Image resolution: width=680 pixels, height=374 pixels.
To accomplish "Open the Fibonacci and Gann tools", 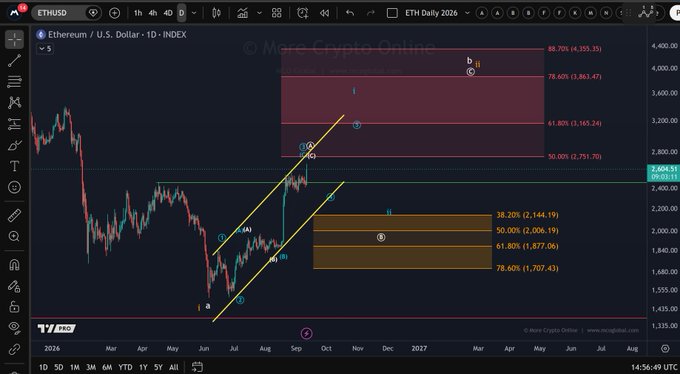I will [x=14, y=81].
